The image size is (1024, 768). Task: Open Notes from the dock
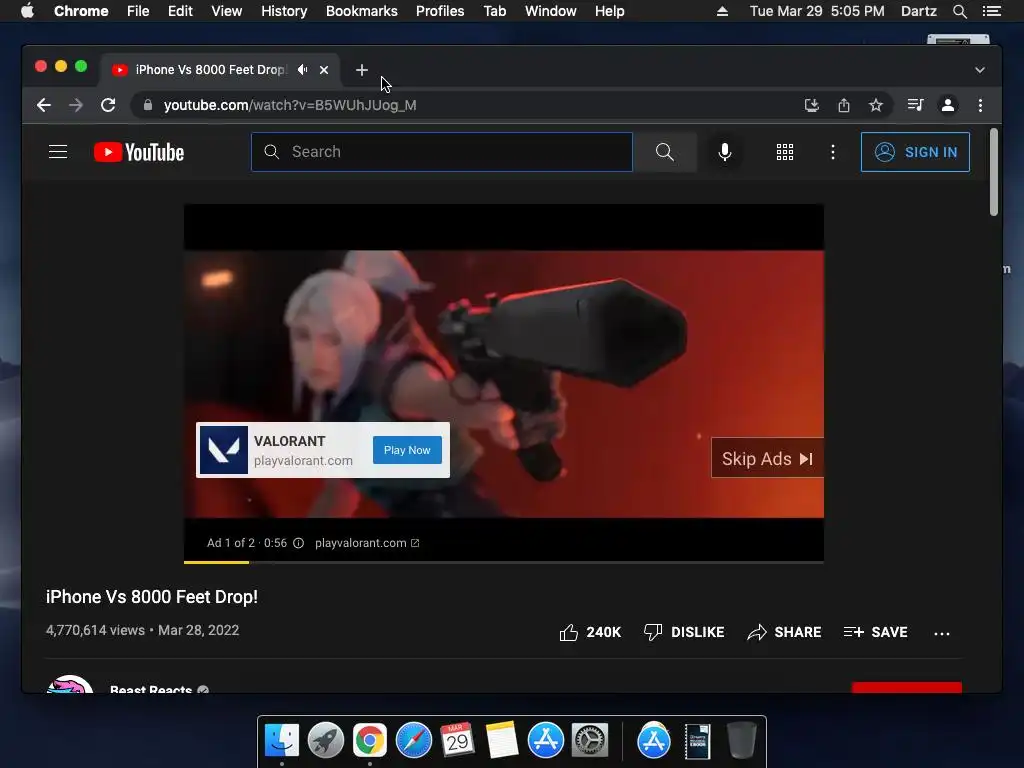502,741
